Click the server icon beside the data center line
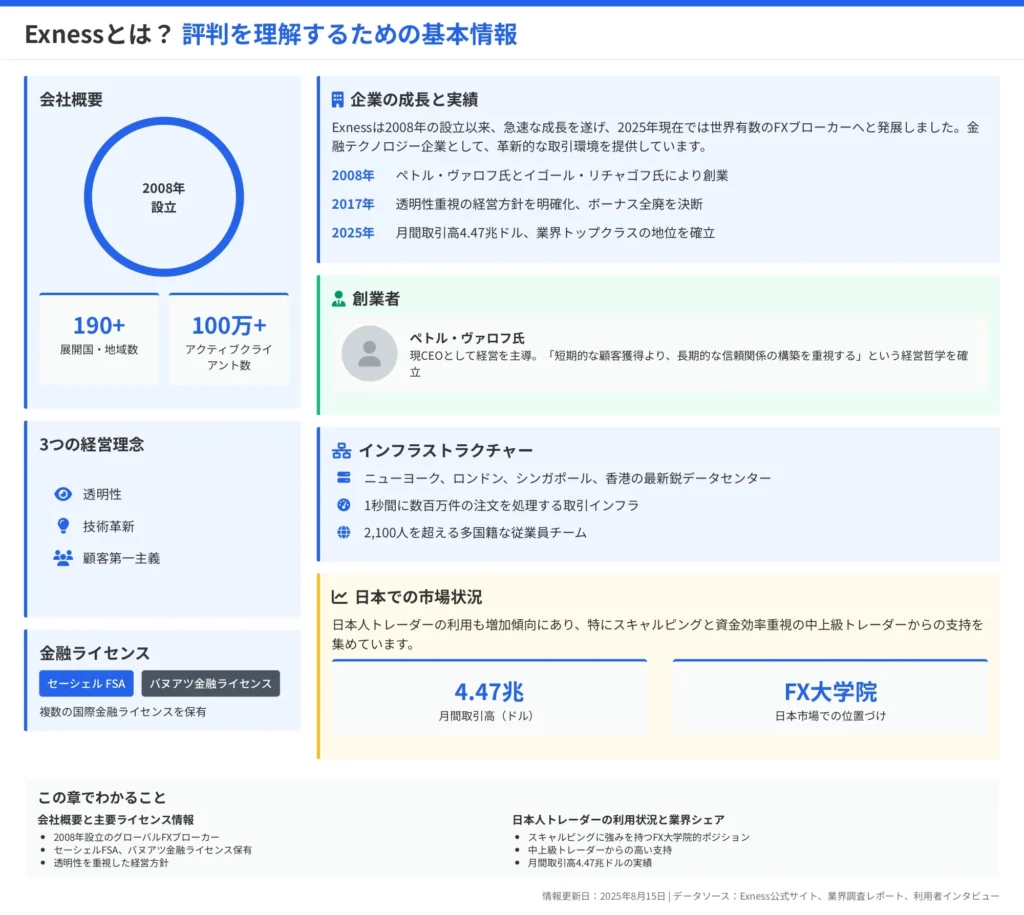The image size is (1024, 915). point(344,477)
